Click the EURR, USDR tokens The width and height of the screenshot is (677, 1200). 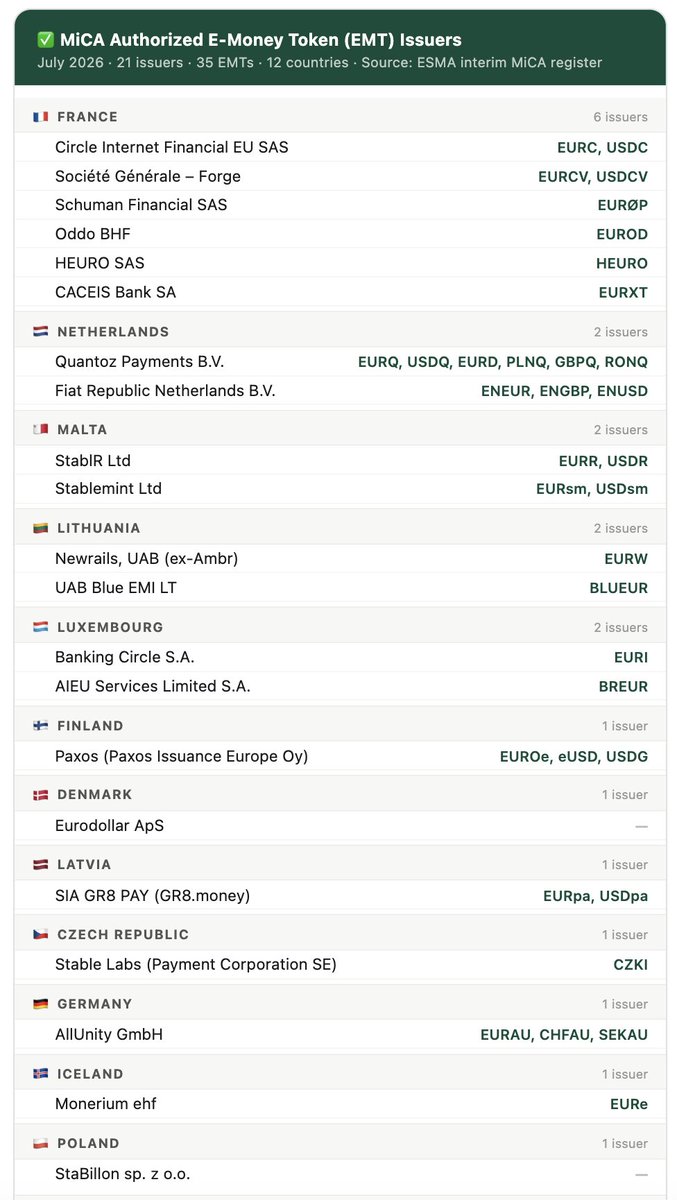pyautogui.click(x=603, y=461)
